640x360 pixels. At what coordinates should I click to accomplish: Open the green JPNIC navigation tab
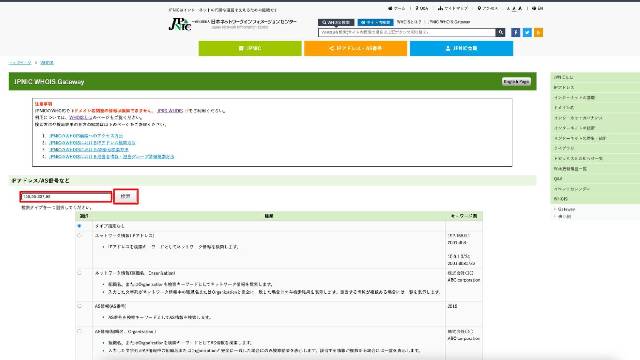click(250, 48)
